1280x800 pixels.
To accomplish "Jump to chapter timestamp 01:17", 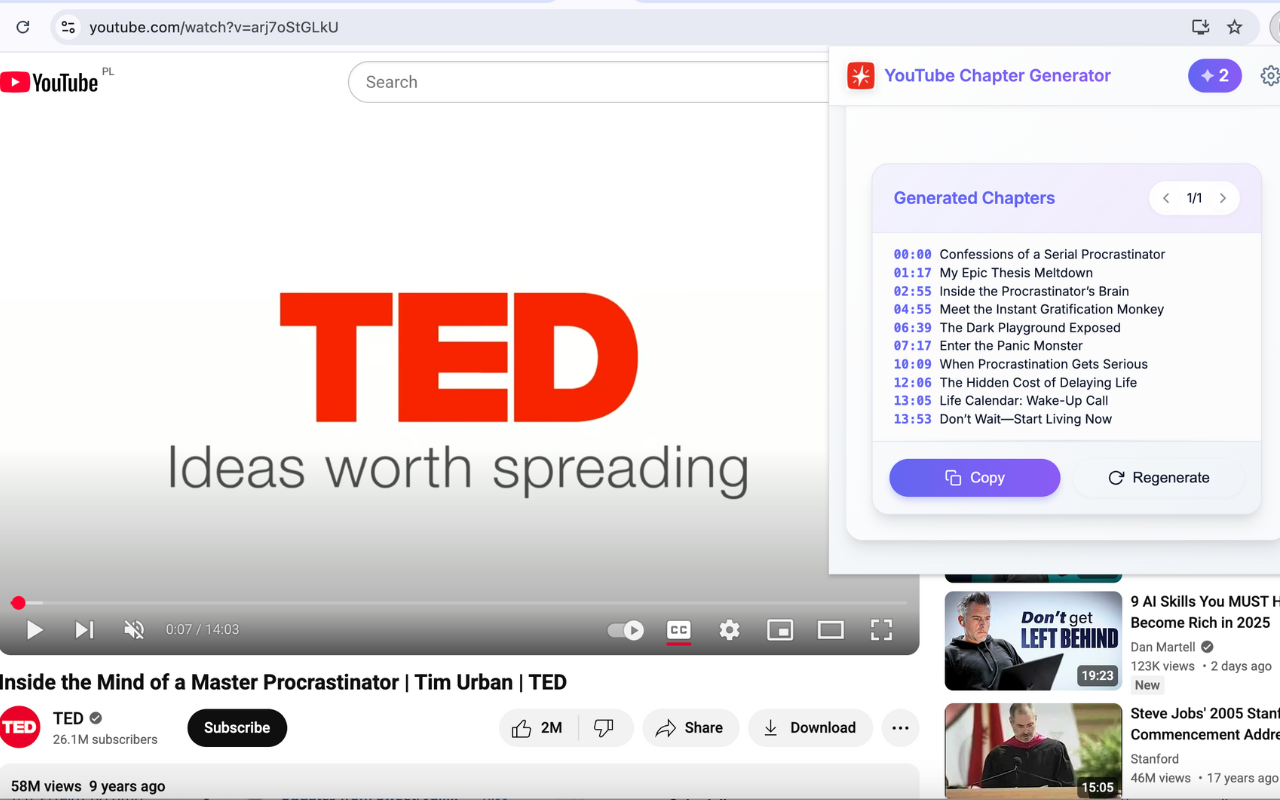I will click(x=912, y=273).
